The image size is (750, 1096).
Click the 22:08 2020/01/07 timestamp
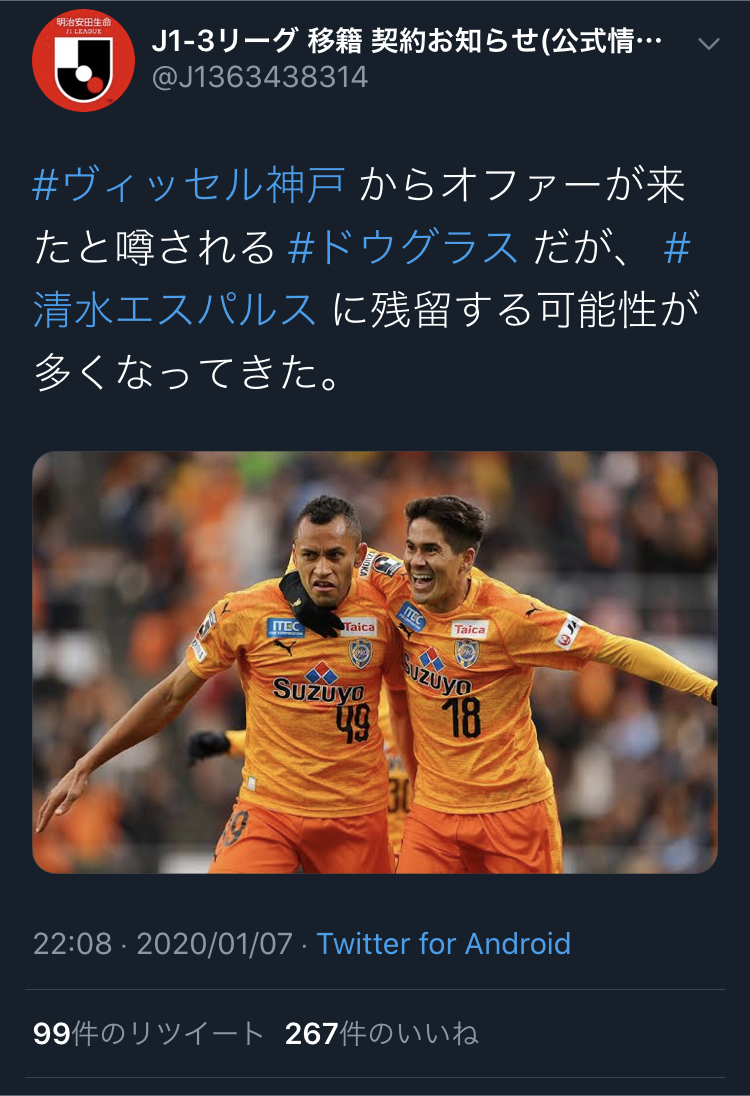(x=163, y=944)
